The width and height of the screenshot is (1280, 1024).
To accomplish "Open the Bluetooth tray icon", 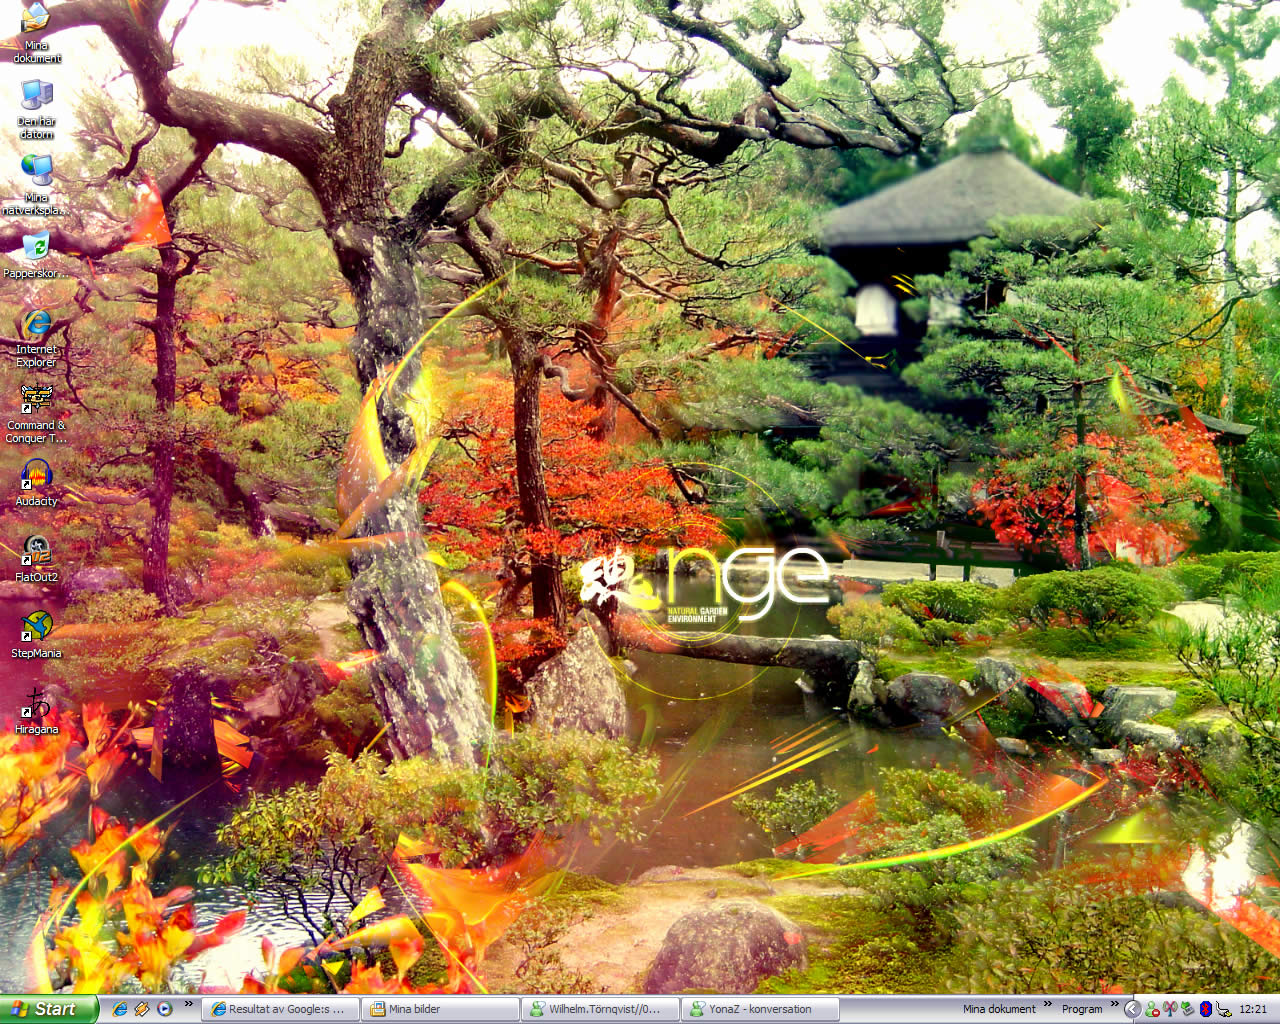I will [1206, 1009].
